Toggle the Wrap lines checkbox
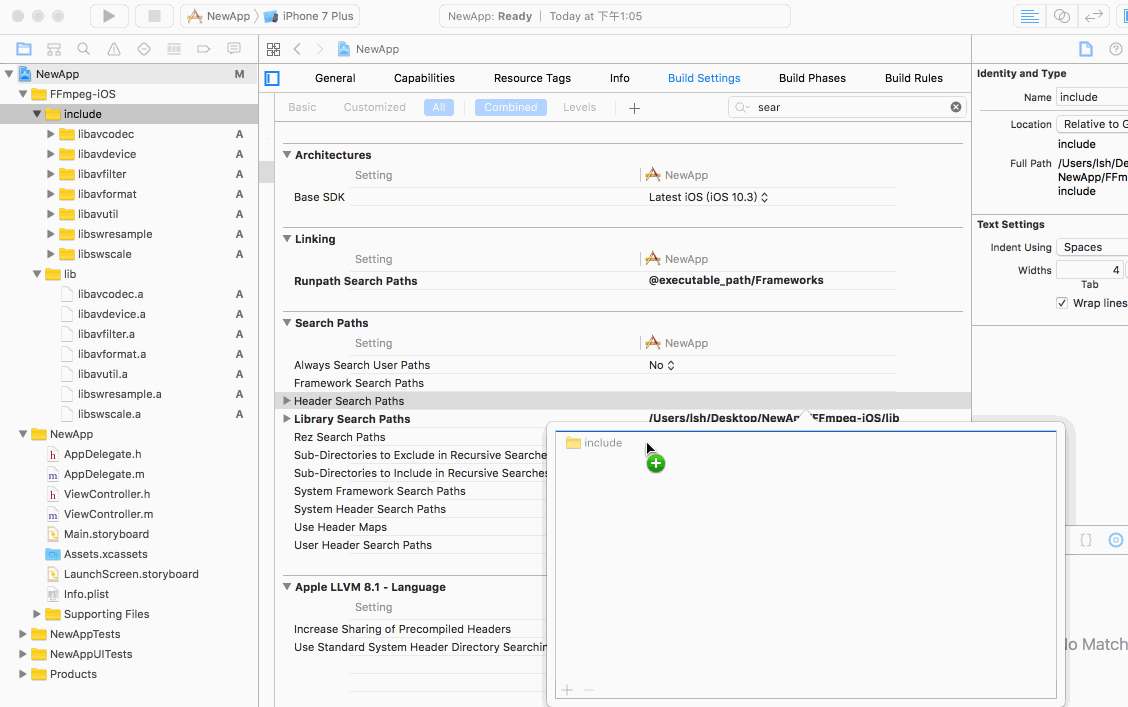The image size is (1128, 707). point(1062,303)
